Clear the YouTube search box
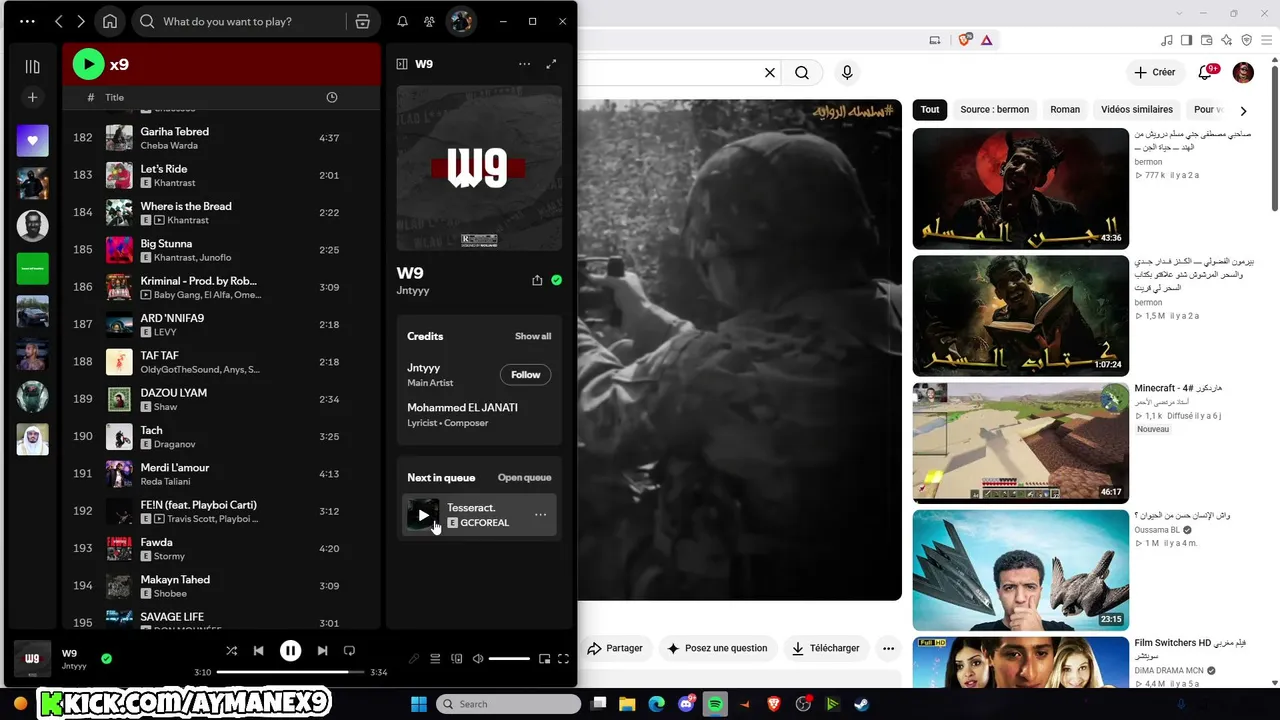Viewport: 1280px width, 720px height. pyautogui.click(x=770, y=72)
